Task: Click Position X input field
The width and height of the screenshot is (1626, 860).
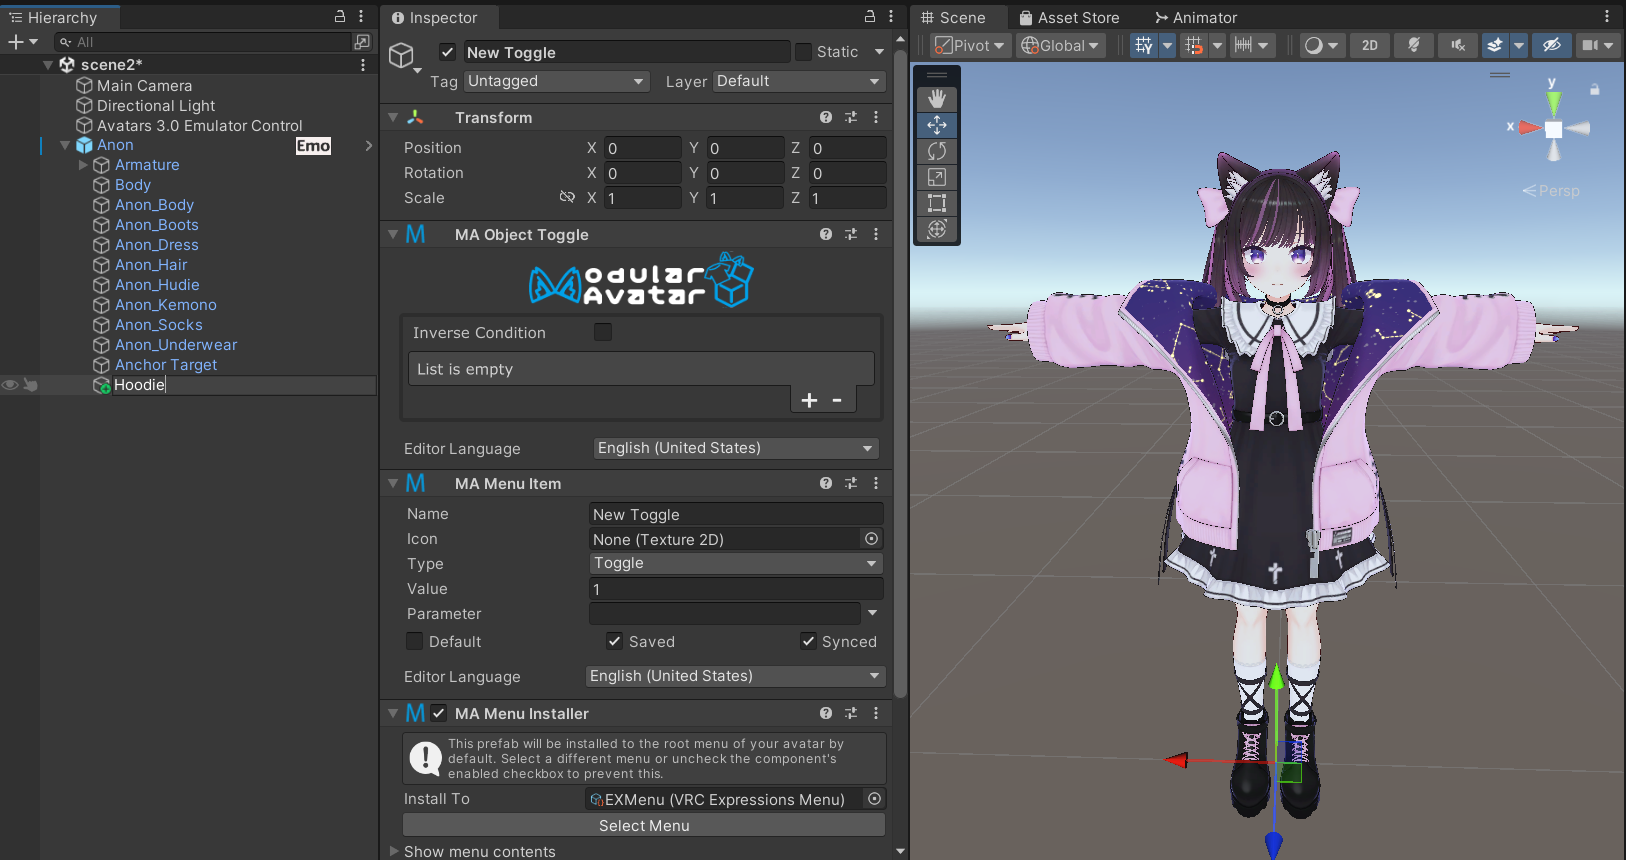Action: pyautogui.click(x=643, y=148)
